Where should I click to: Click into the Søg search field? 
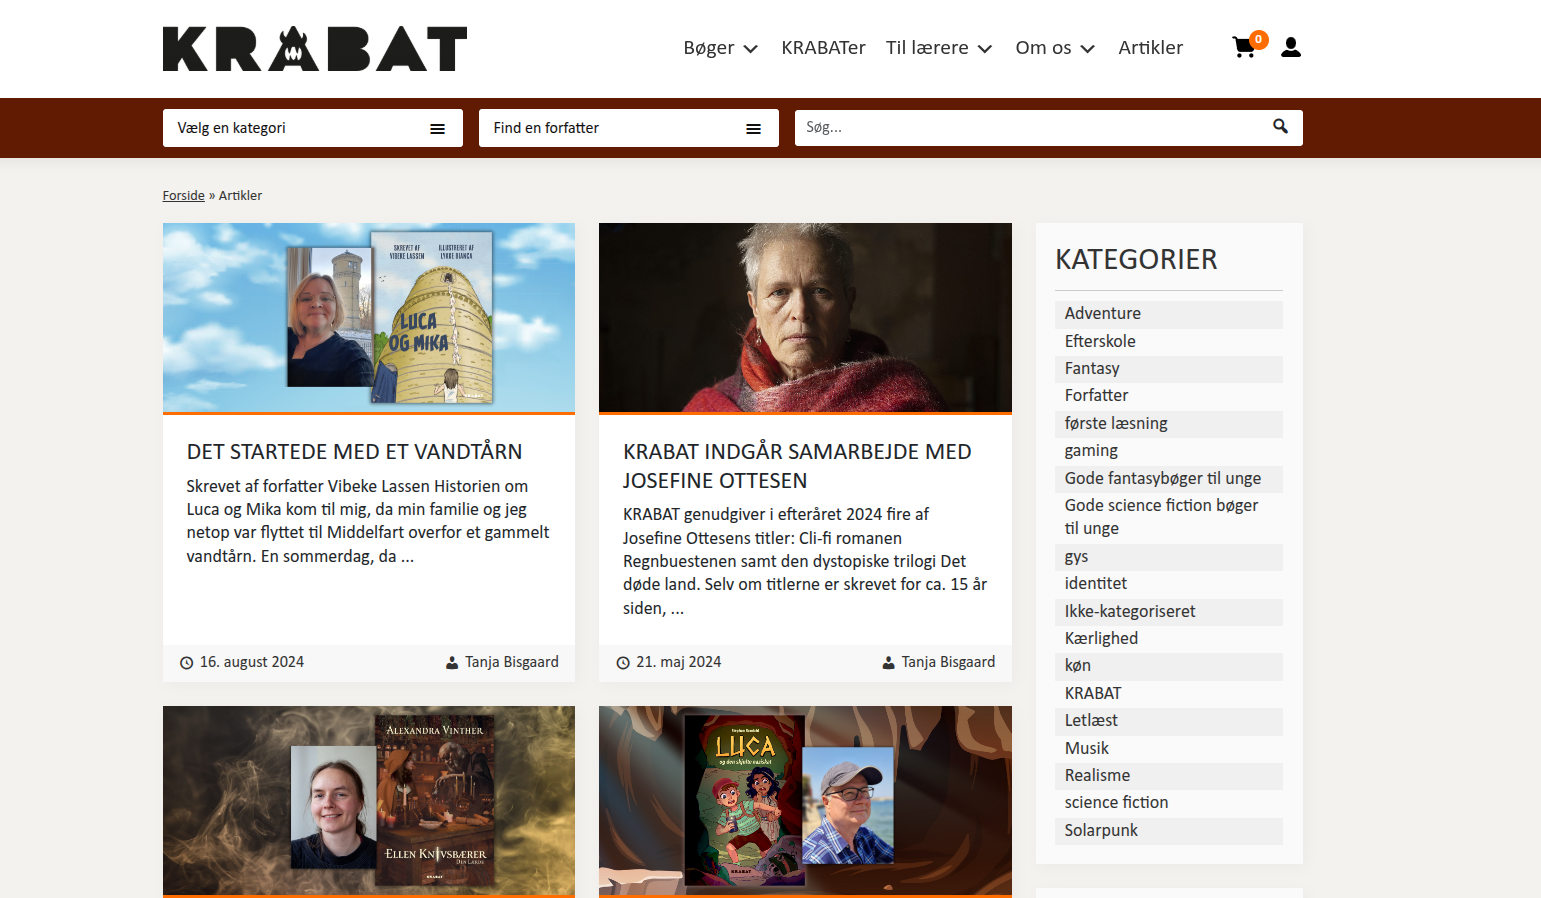coord(1030,128)
